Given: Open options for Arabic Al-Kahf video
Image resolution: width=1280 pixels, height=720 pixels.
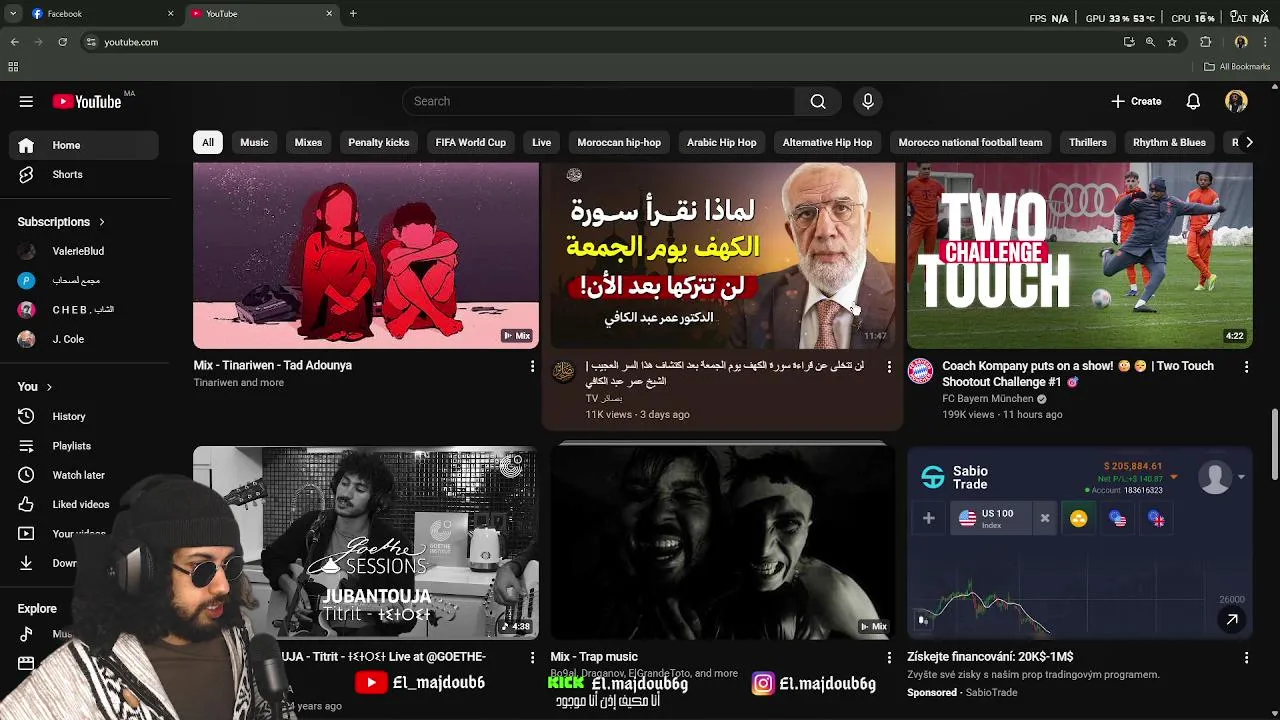Looking at the screenshot, I should pos(889,367).
